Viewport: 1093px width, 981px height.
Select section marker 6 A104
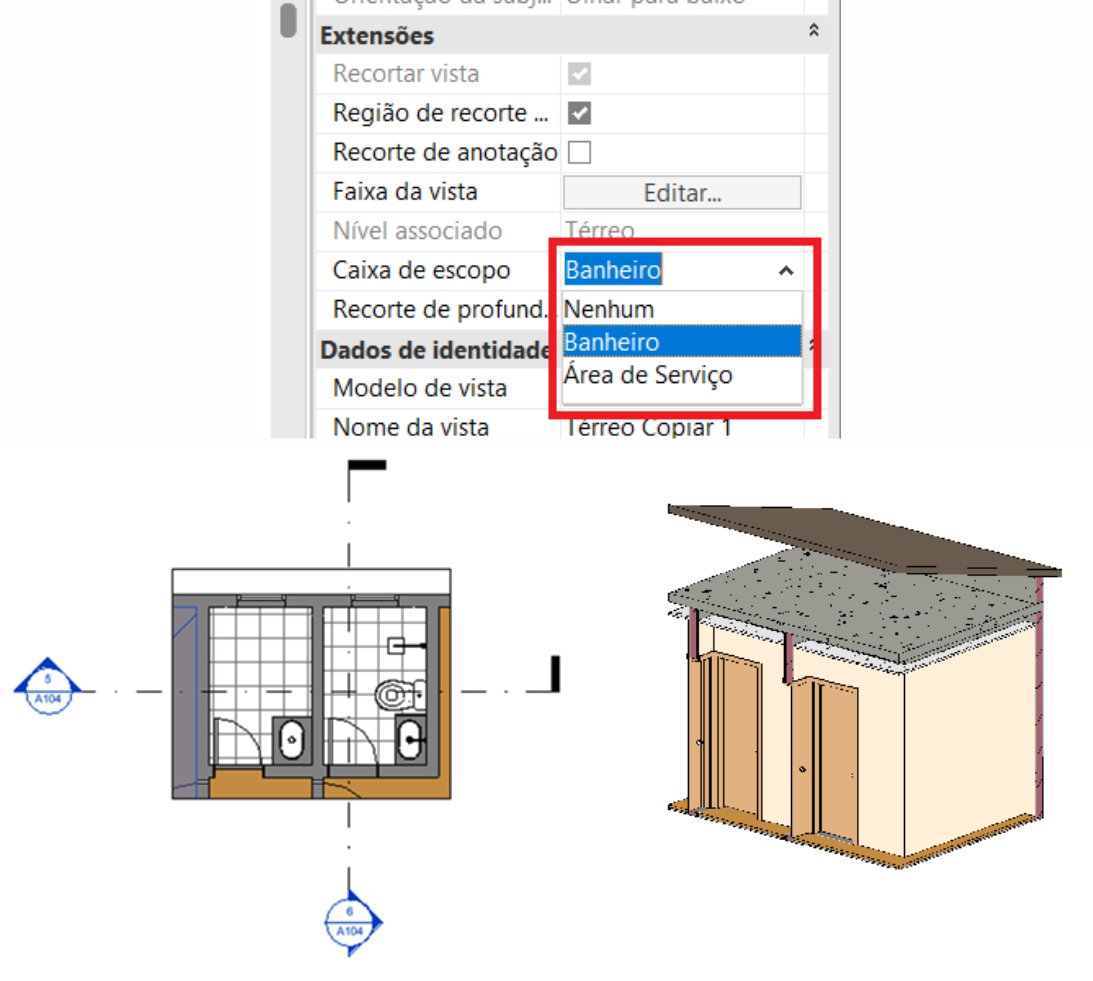pyautogui.click(x=353, y=922)
